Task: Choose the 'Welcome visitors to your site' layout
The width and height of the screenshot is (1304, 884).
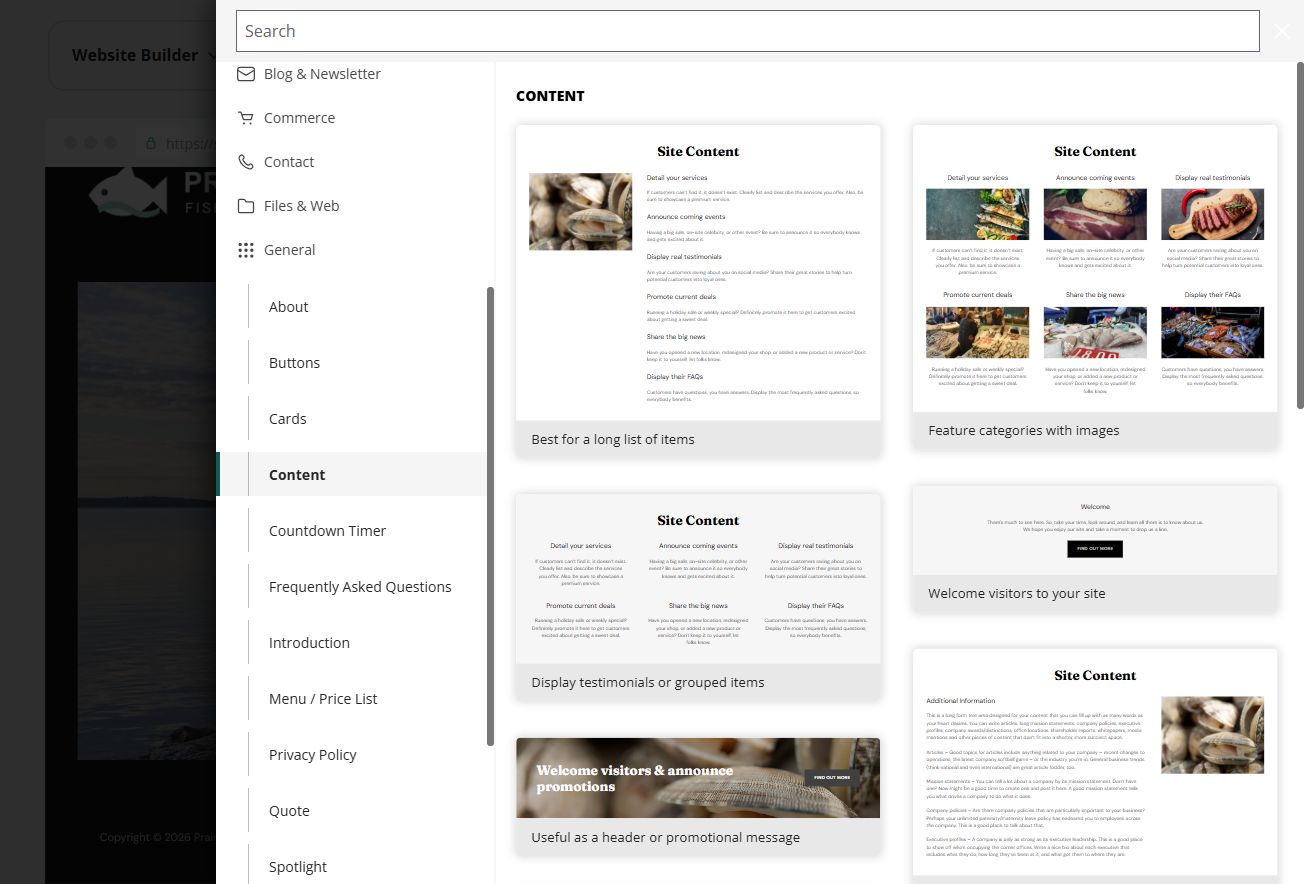Action: coord(1095,548)
